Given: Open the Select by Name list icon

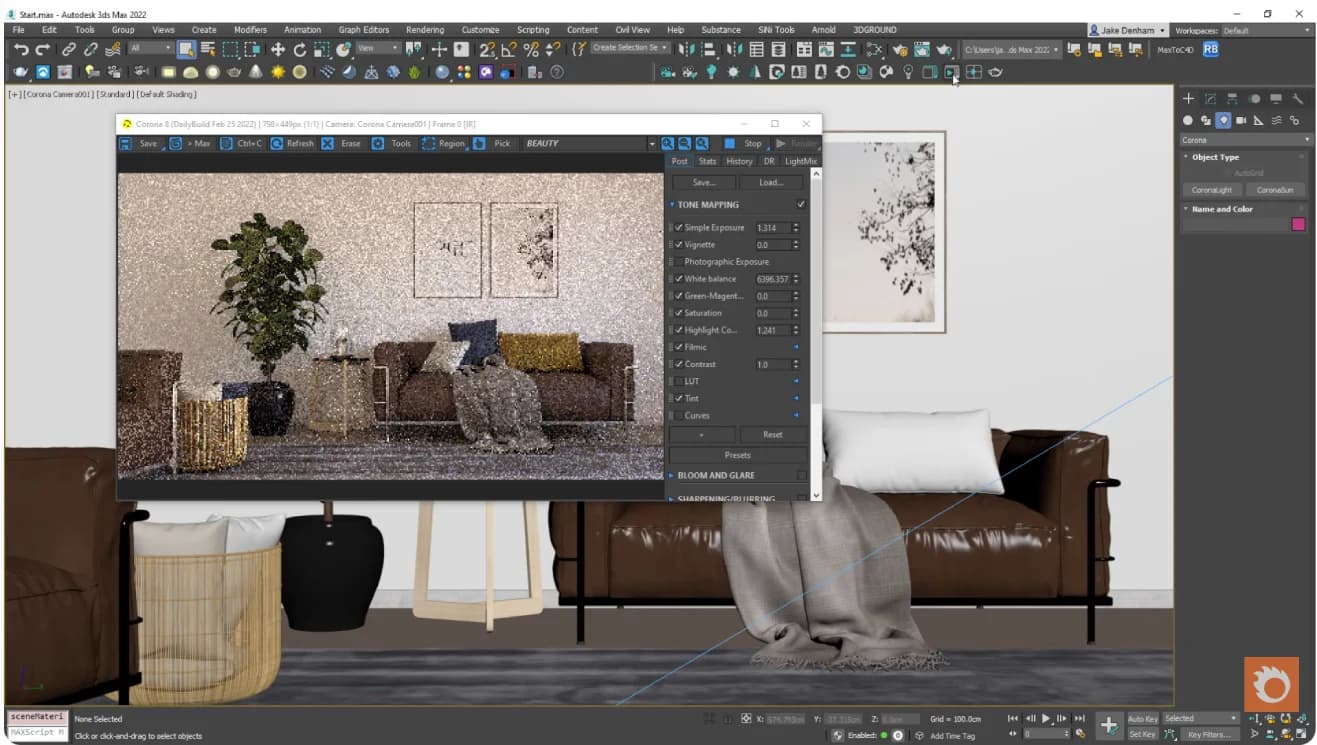Looking at the screenshot, I should [x=208, y=49].
